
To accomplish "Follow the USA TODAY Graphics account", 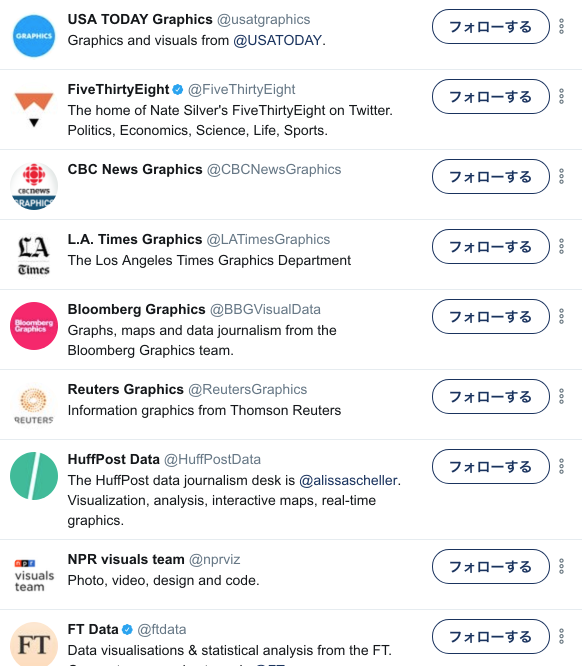I will pos(491,27).
